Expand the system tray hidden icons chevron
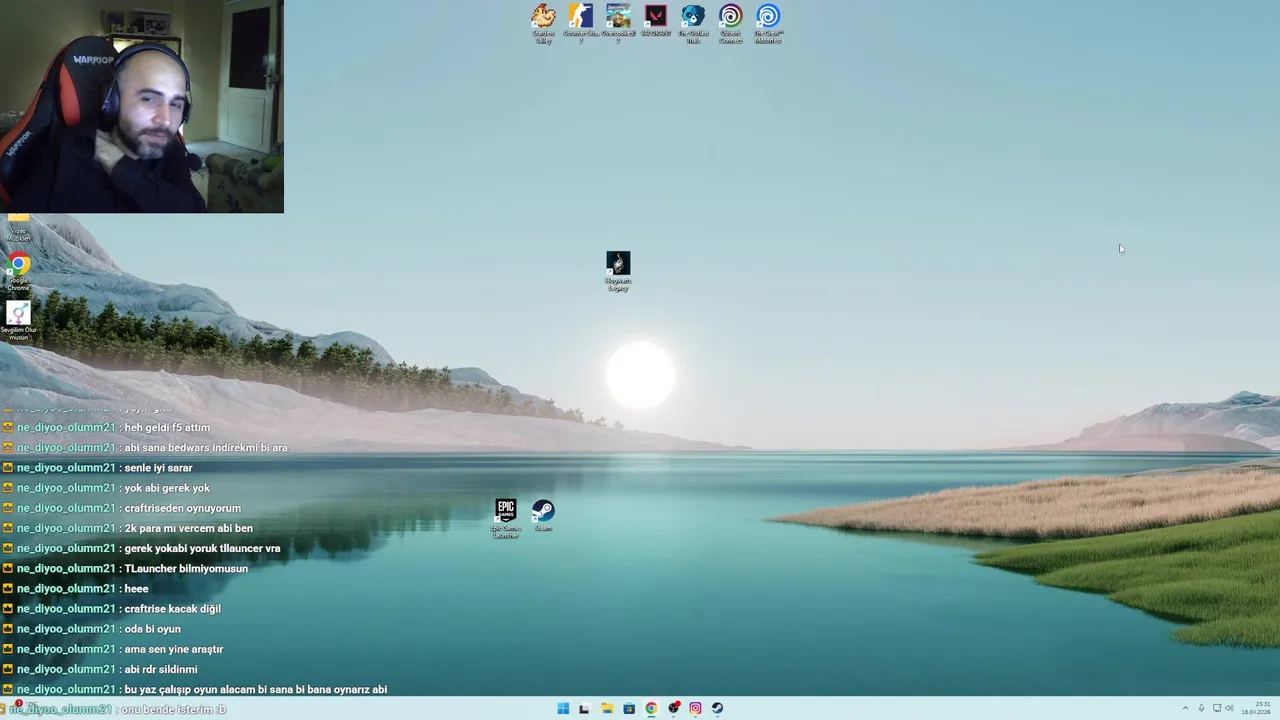This screenshot has width=1280, height=720. click(x=1185, y=709)
